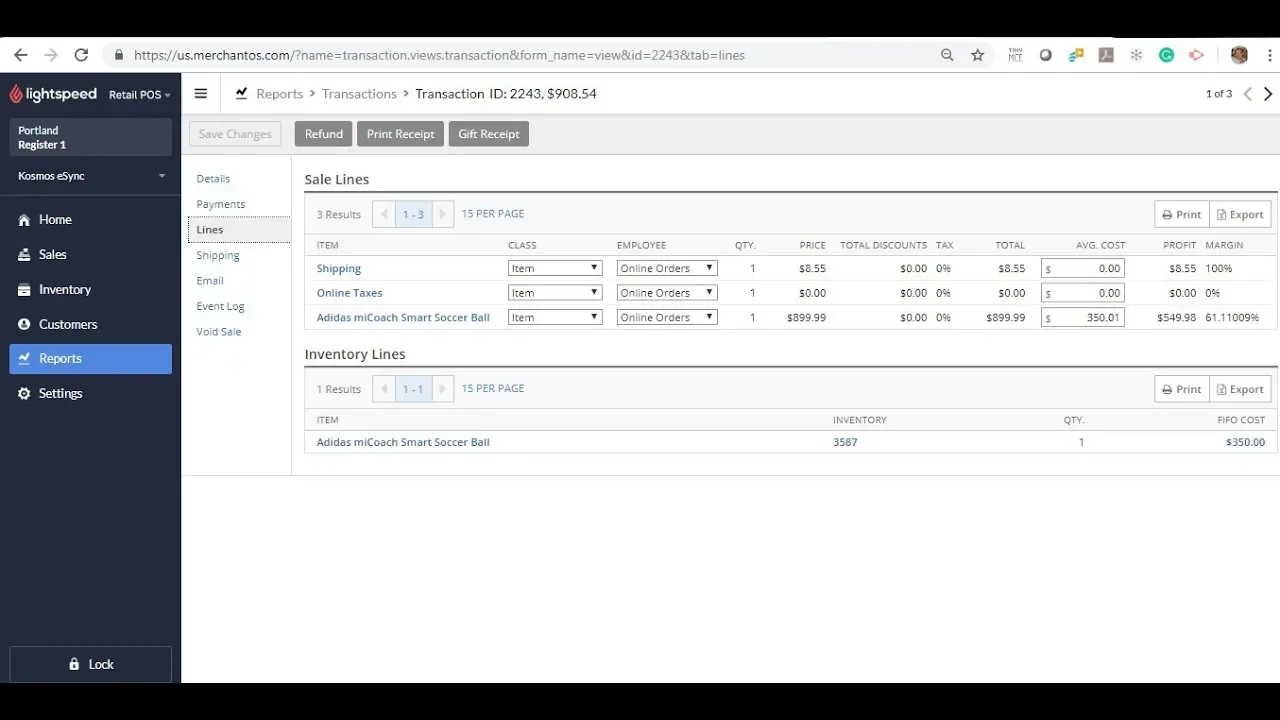Open Employee dropdown for Adidas Soccer Ball row
The width and height of the screenshot is (1280, 720).
(x=667, y=317)
